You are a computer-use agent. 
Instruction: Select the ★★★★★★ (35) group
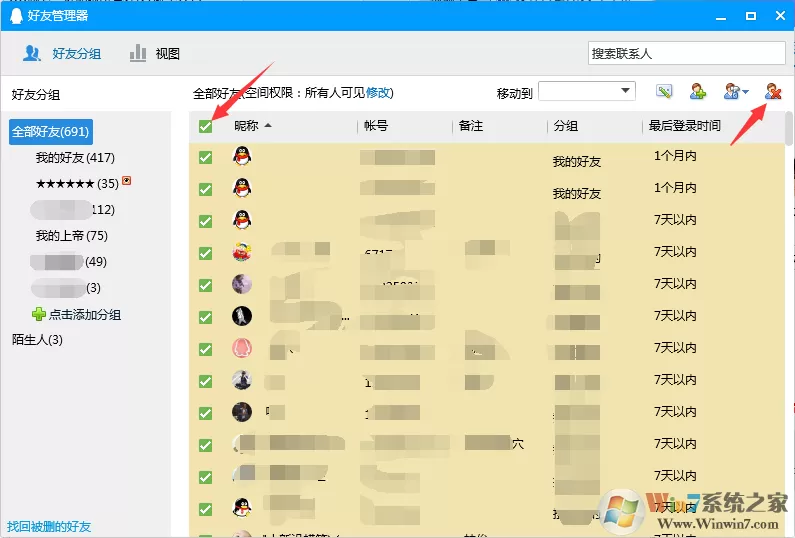coord(77,184)
